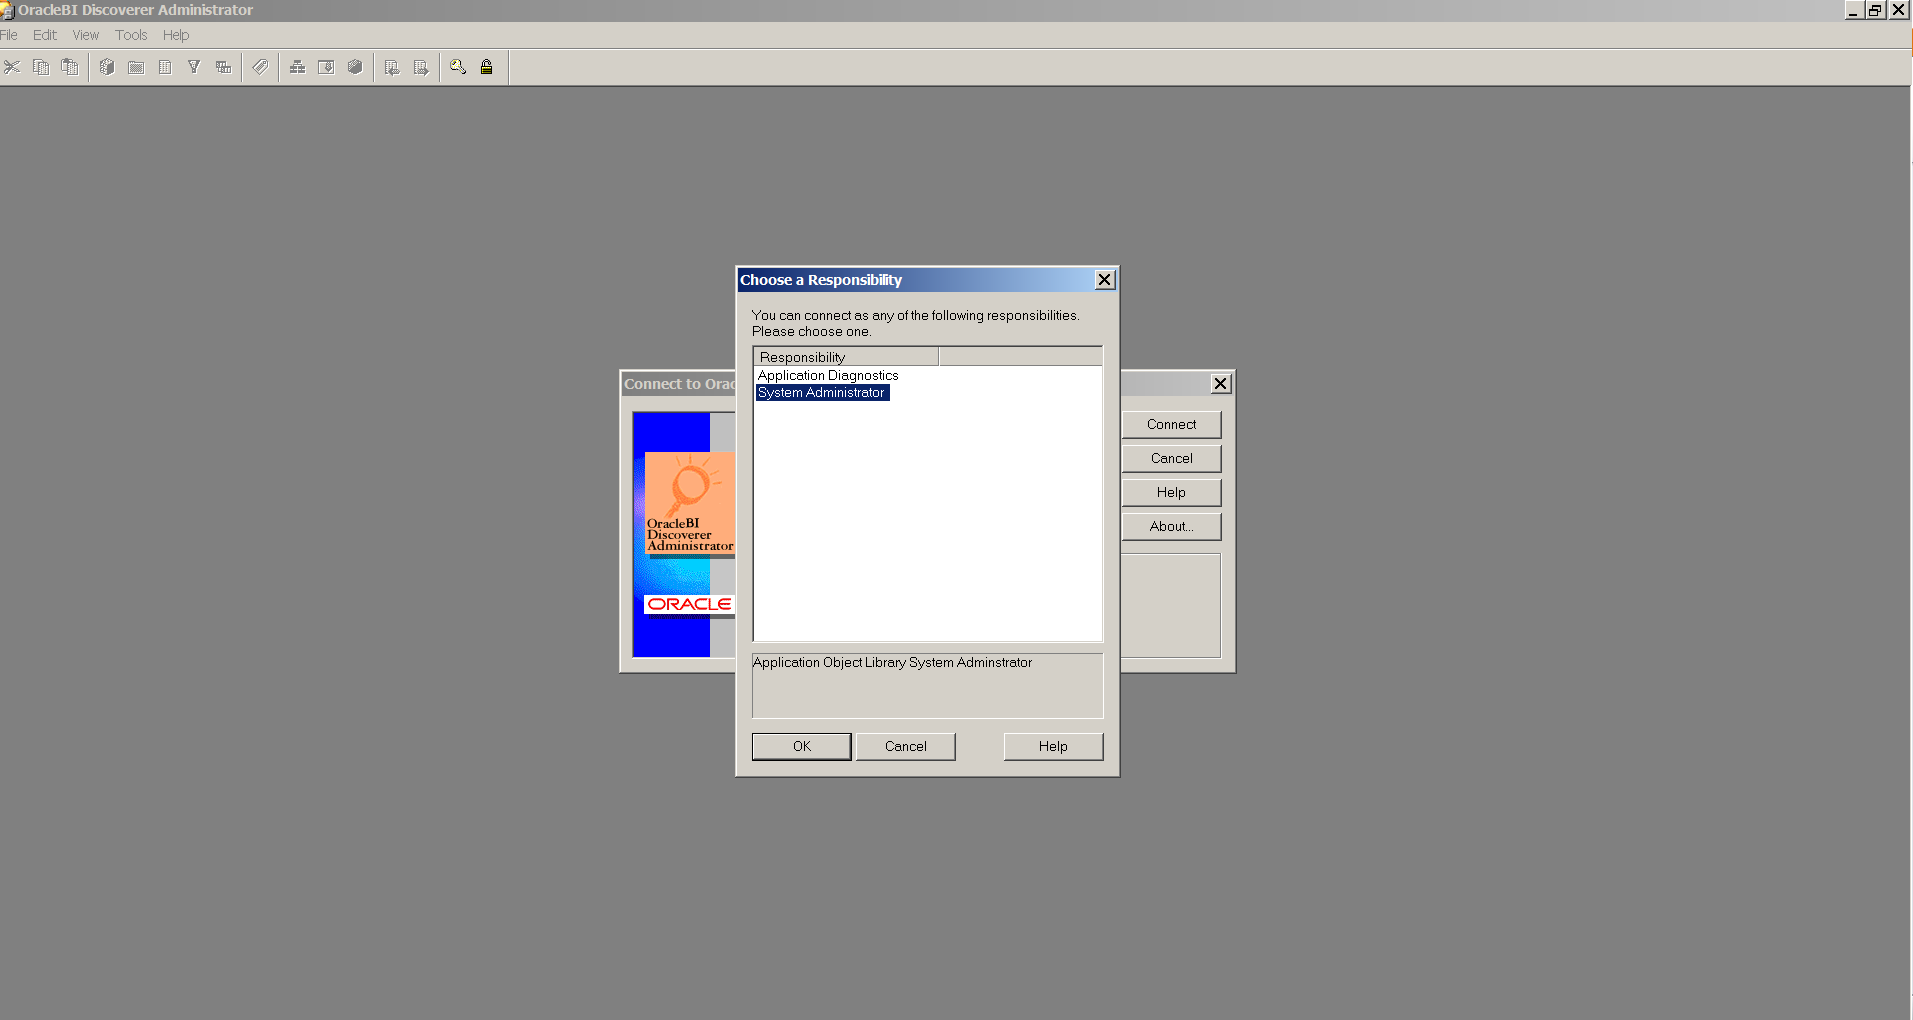The width and height of the screenshot is (1913, 1020).
Task: Open the Edit menu
Action: tap(45, 35)
